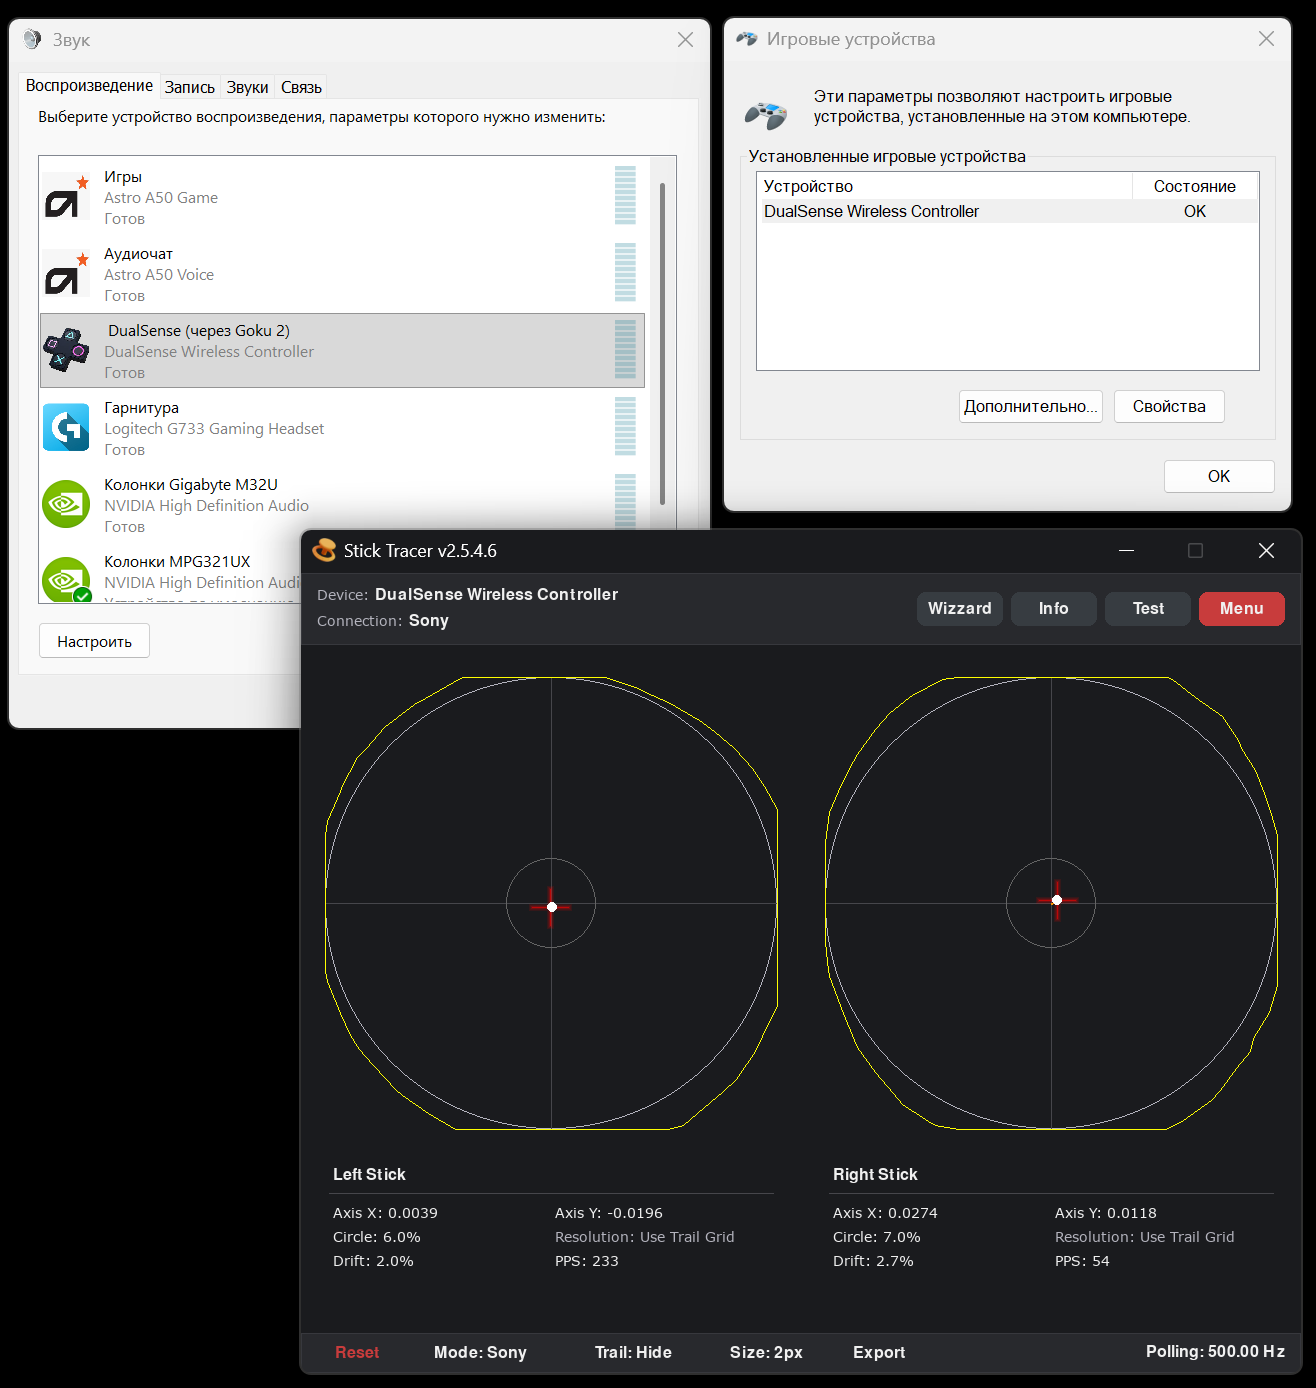The image size is (1316, 1388).
Task: Click the playback device list scrollbar
Action: click(662, 345)
